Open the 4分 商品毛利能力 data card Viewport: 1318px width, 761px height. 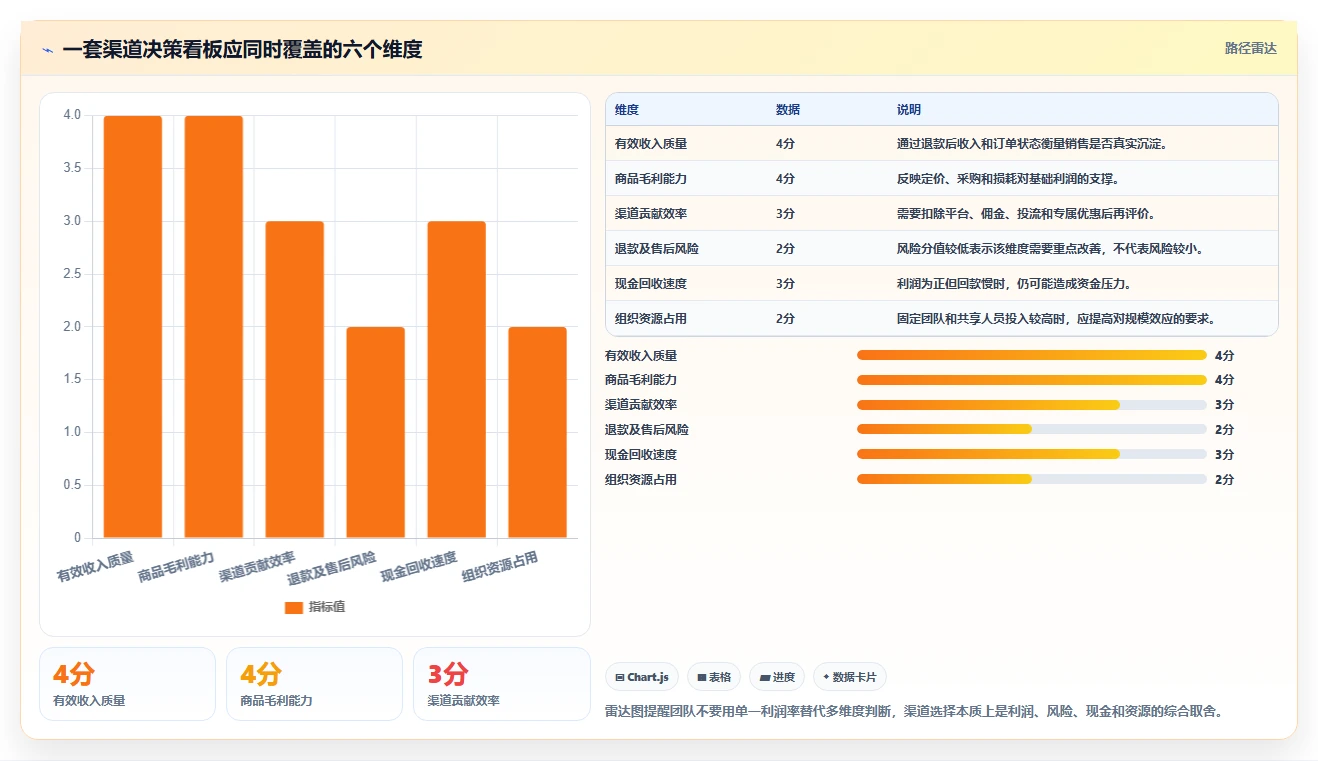tap(314, 684)
